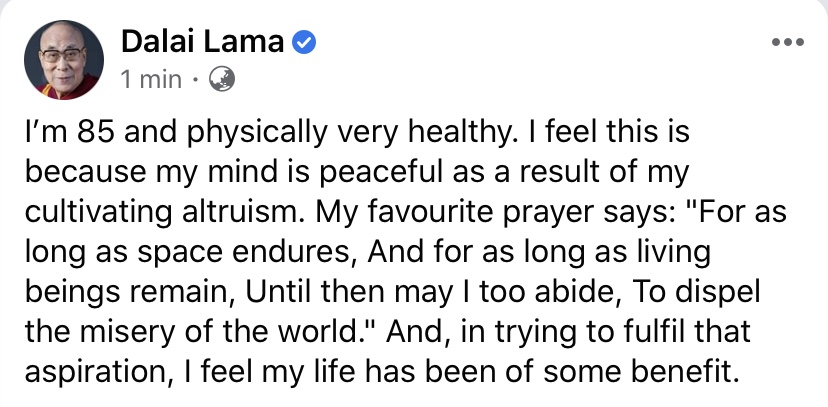This screenshot has height=407, width=828.
Task: Click the "1 min" post timestamp
Action: (151, 79)
